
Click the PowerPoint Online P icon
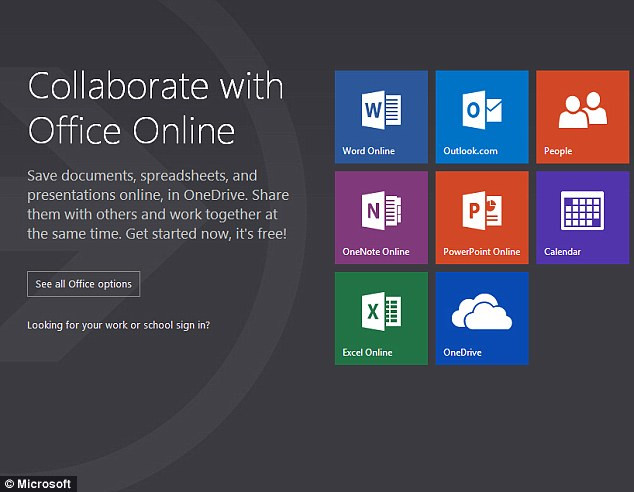click(x=481, y=211)
